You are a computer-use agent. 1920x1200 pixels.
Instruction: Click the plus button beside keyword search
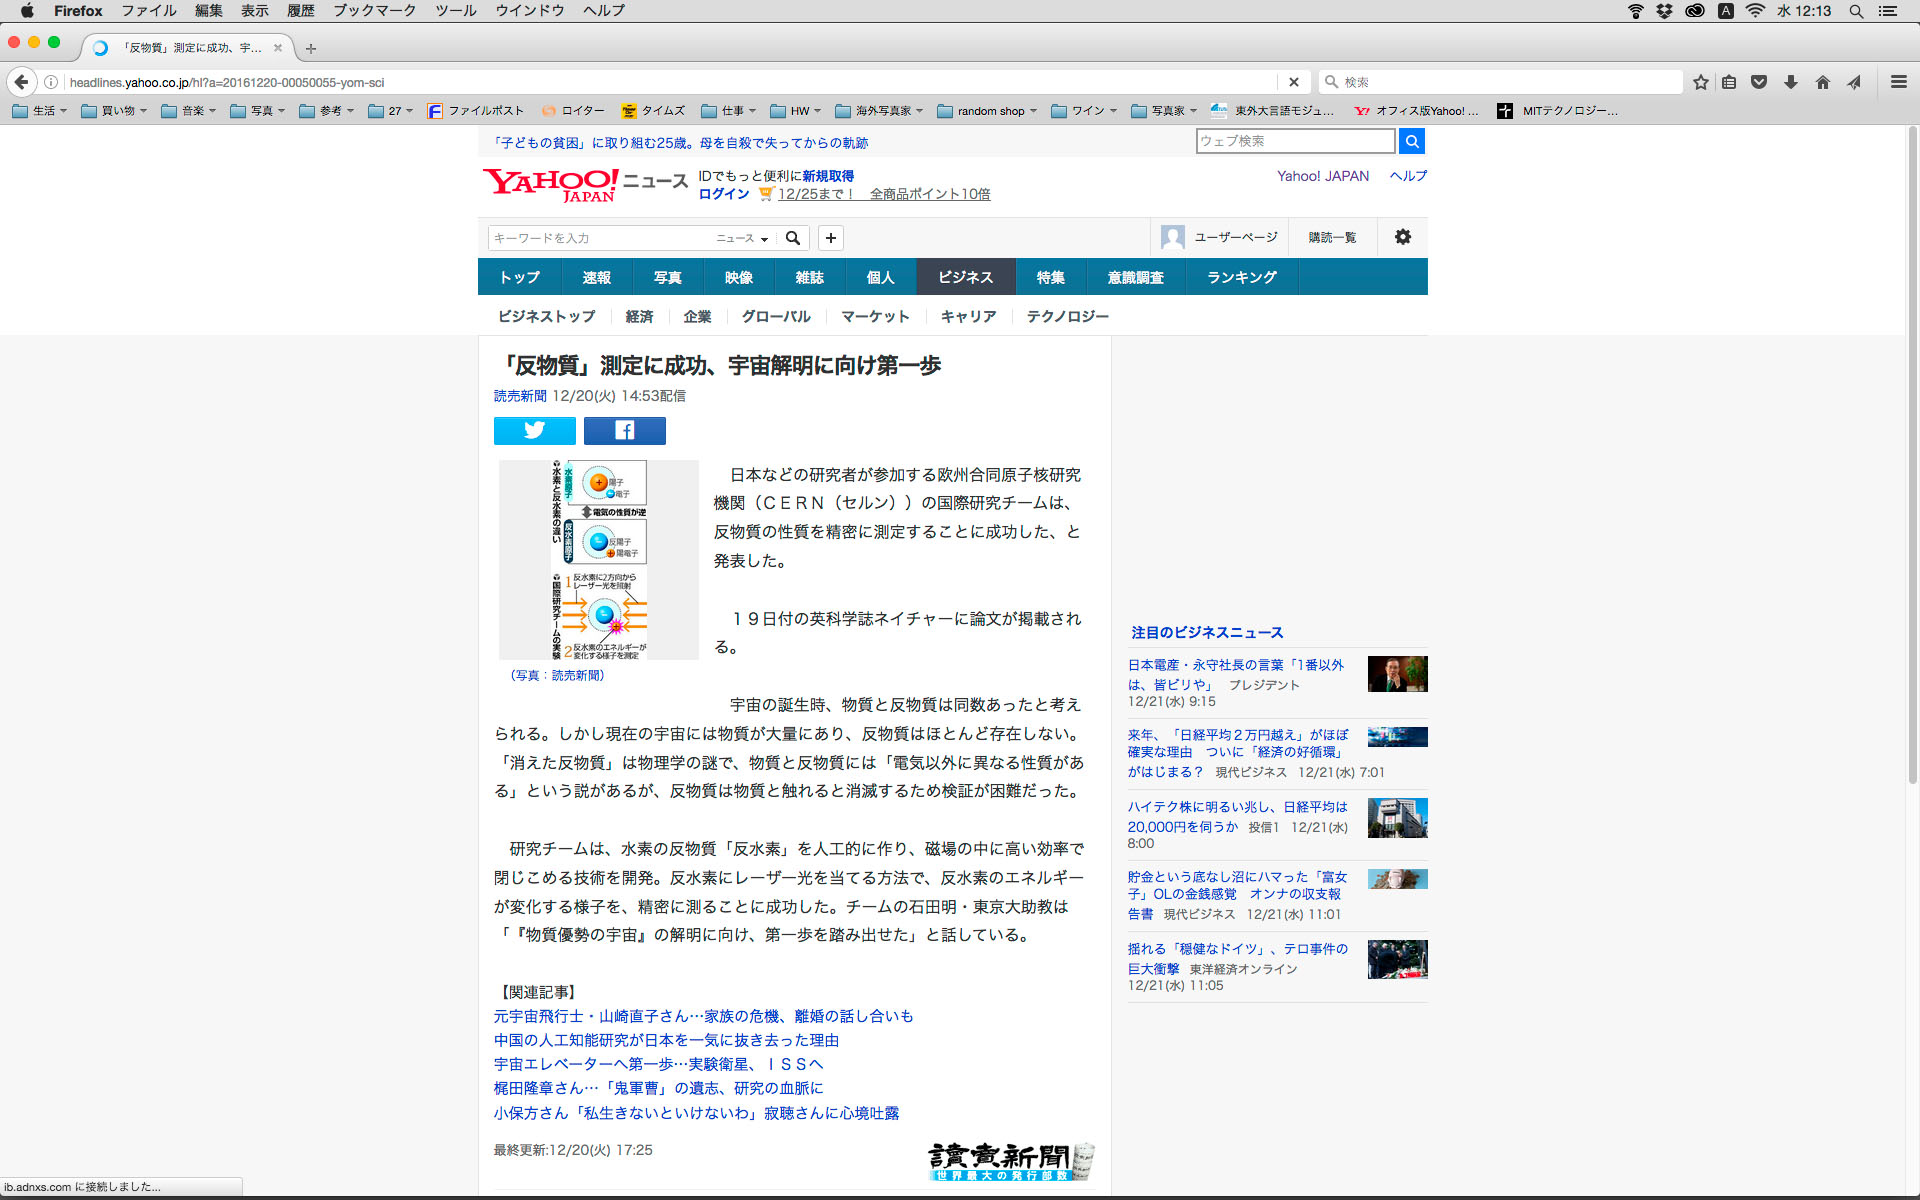click(830, 238)
